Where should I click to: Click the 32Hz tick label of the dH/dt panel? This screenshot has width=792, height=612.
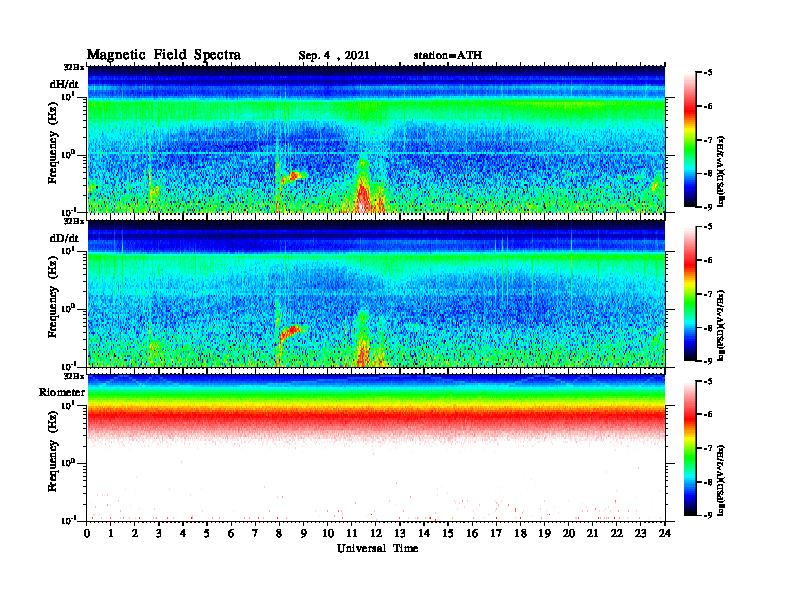(x=74, y=67)
